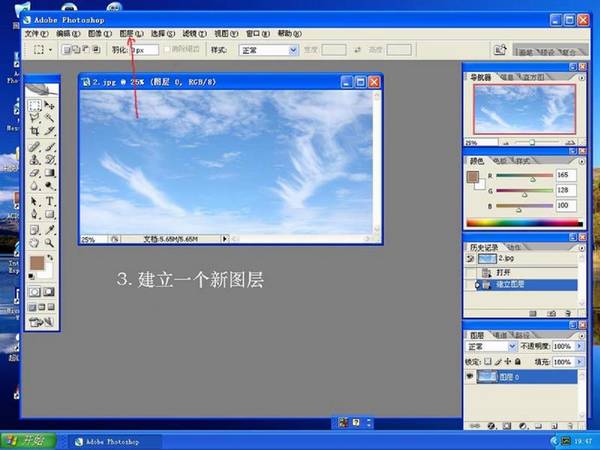This screenshot has width=600, height=450.
Task: Select the Magic Wand tool
Action: (x=49, y=118)
